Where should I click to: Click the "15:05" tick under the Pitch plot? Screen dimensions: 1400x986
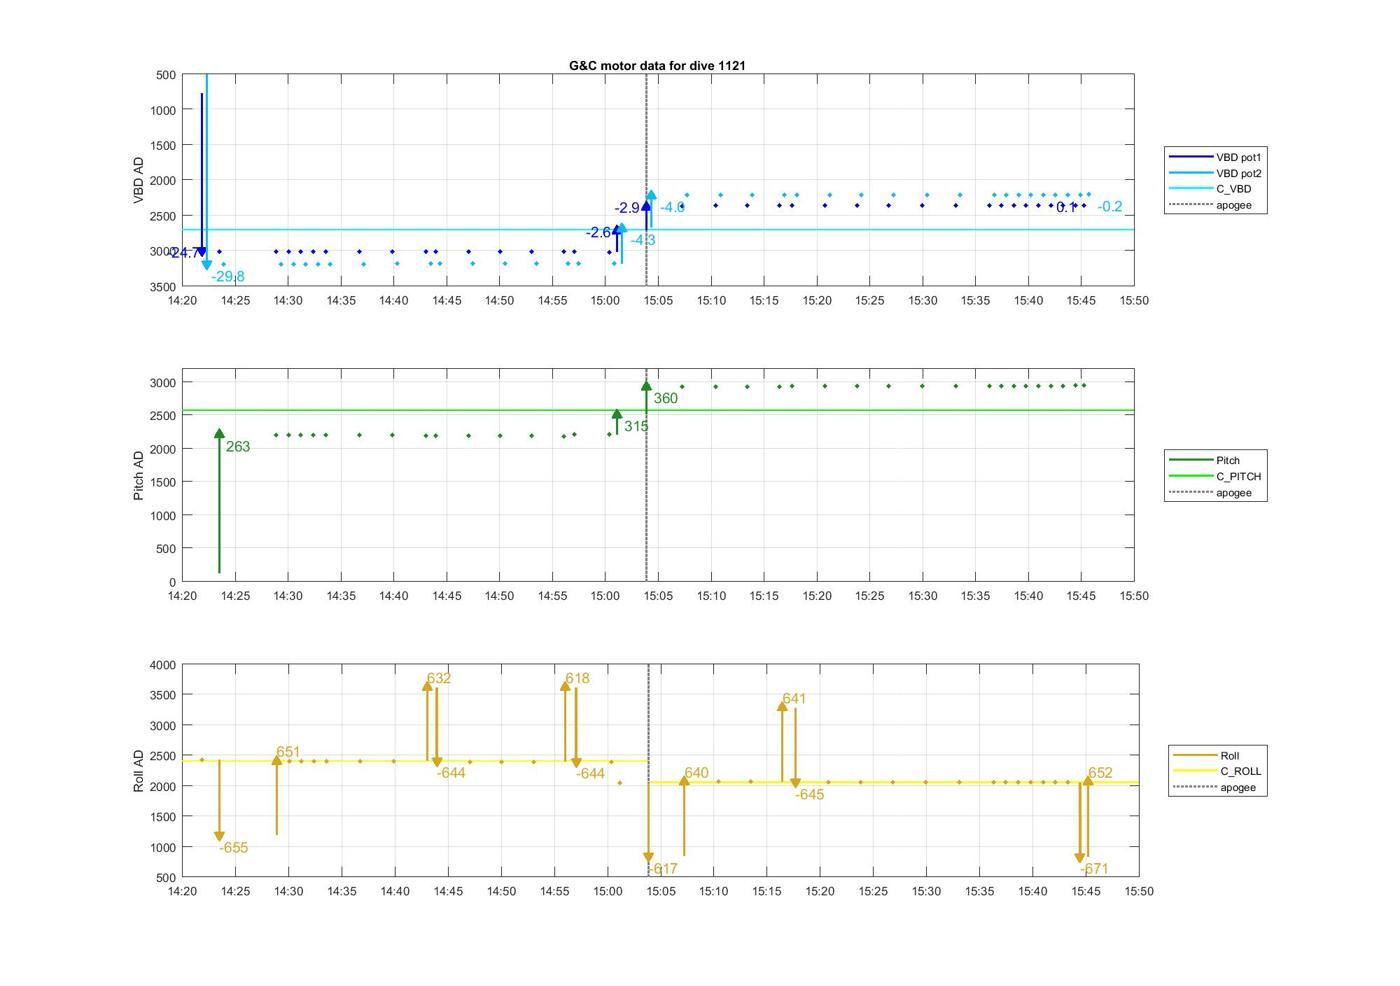click(x=658, y=596)
